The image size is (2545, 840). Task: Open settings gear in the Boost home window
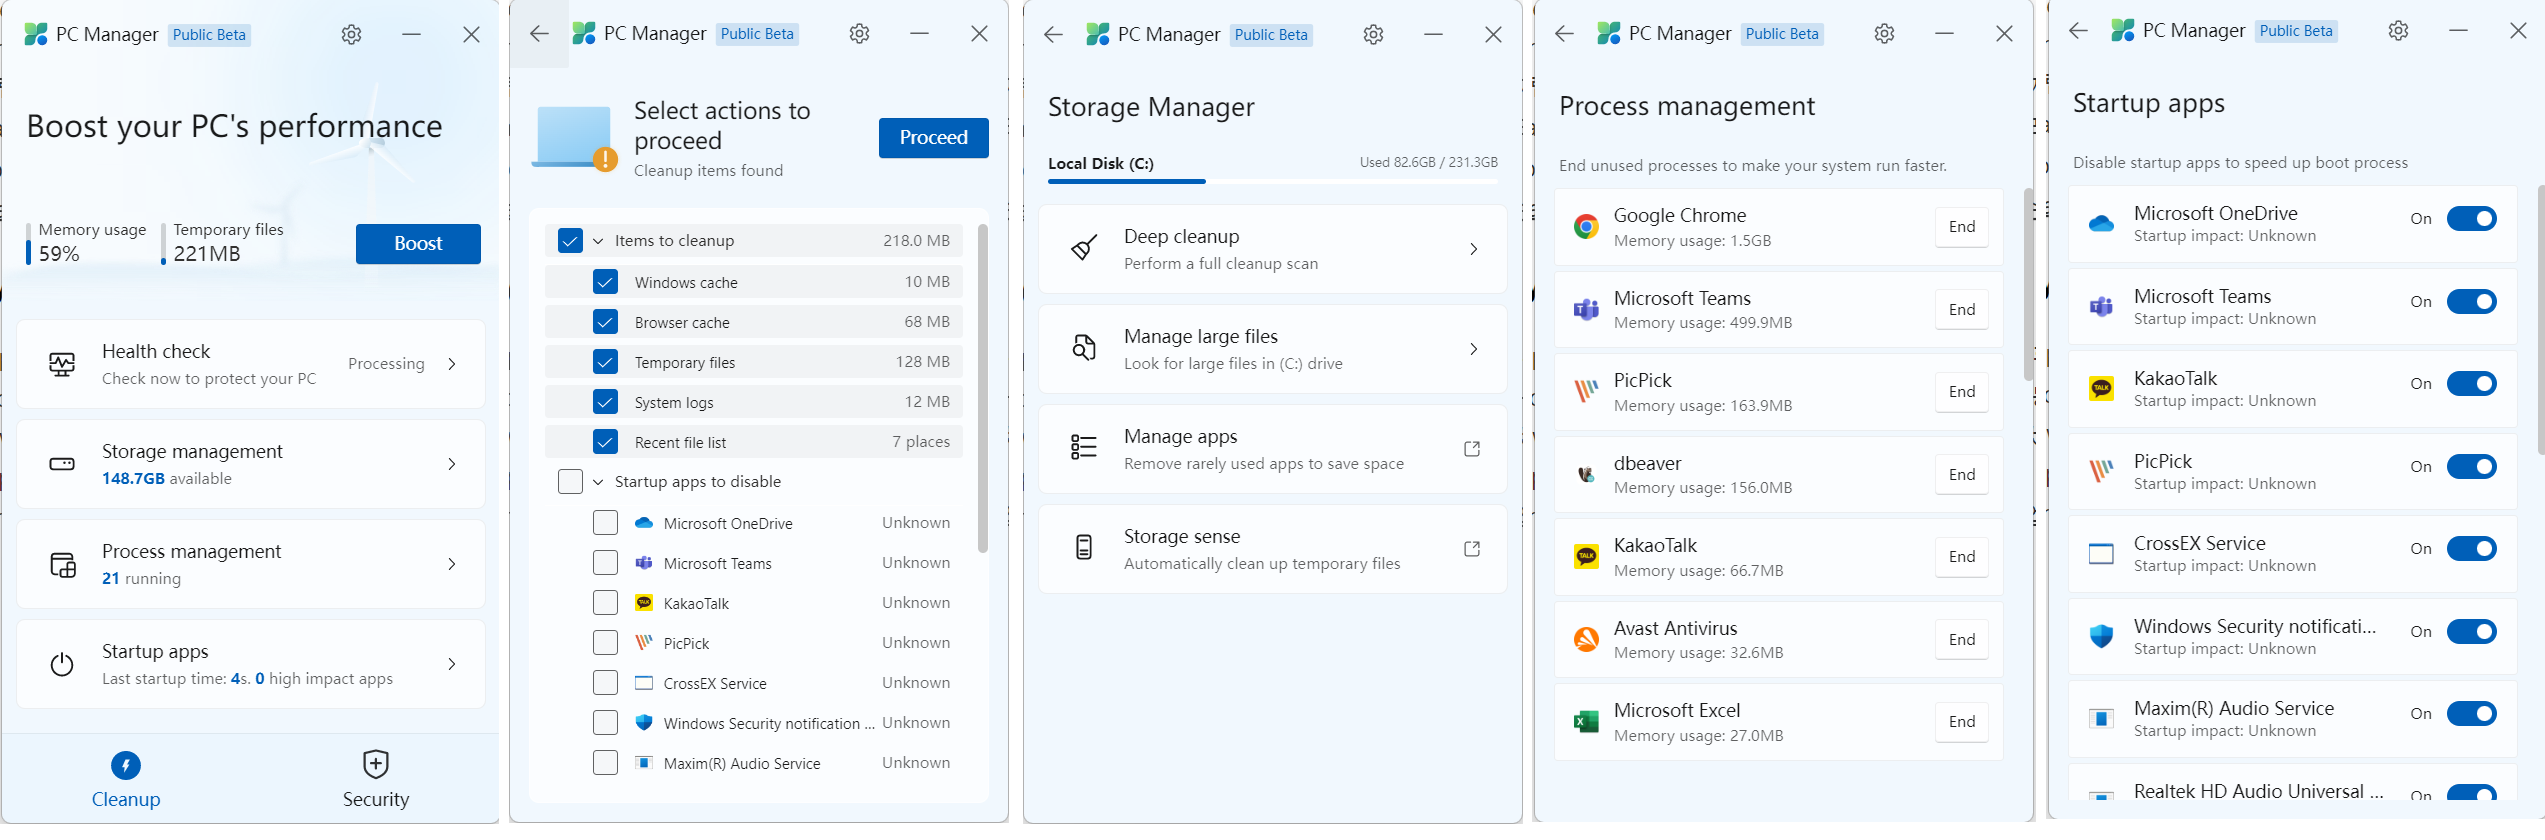click(351, 34)
